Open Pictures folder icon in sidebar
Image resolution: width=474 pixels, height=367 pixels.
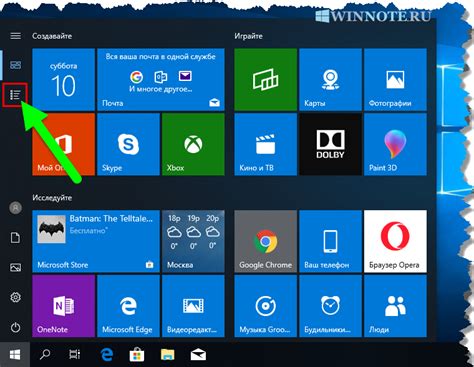point(15,267)
